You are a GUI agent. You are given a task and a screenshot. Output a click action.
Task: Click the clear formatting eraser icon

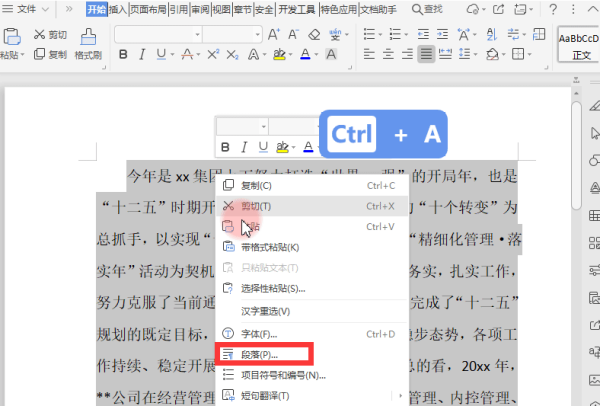point(314,34)
